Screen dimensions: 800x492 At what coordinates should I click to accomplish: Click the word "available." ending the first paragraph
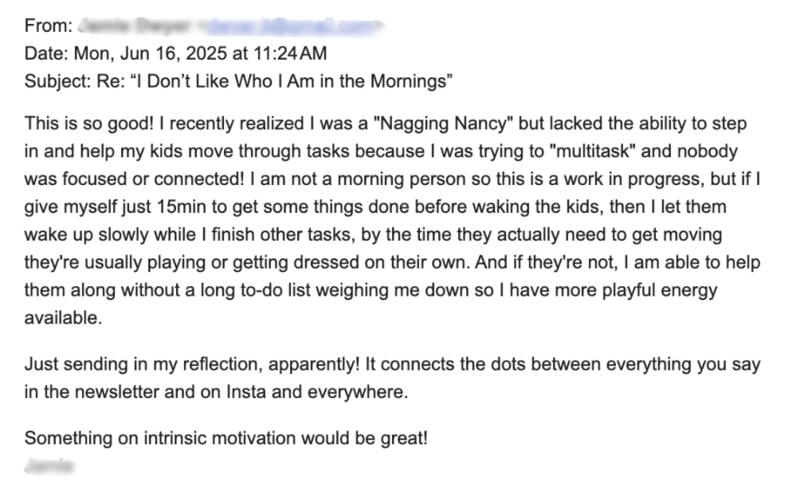[63, 318]
